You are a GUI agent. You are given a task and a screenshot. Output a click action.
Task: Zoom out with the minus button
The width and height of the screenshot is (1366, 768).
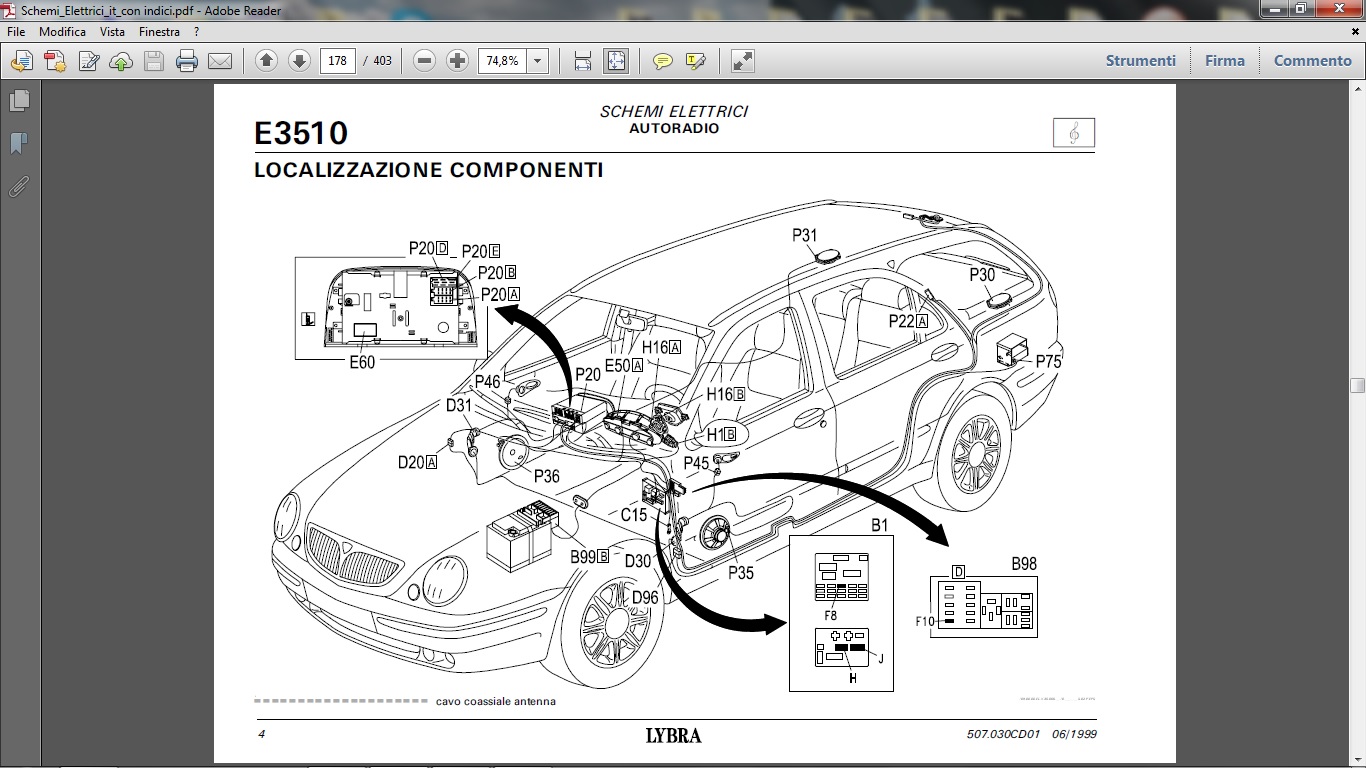pos(424,61)
